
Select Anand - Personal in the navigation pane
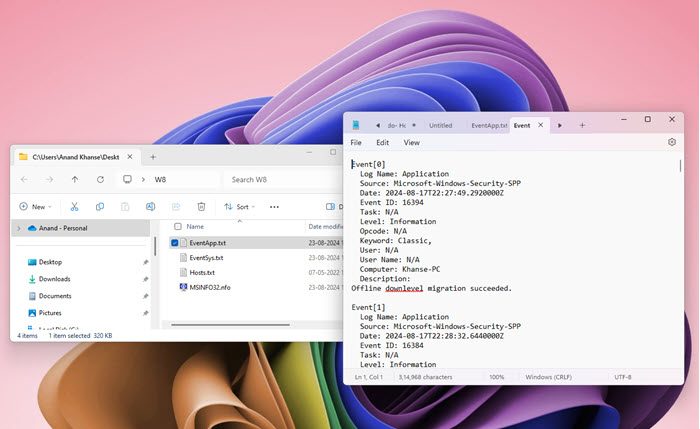pos(81,228)
